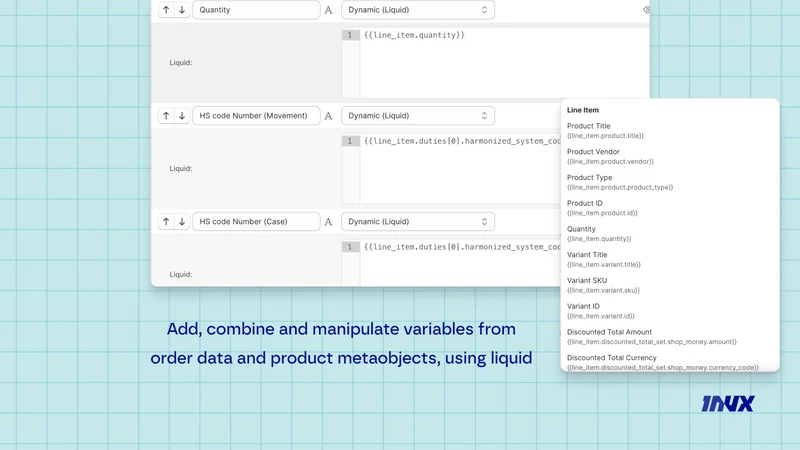Screen dimensions: 800x450
Task: Select Variant SKU variable from list
Action: point(603,285)
